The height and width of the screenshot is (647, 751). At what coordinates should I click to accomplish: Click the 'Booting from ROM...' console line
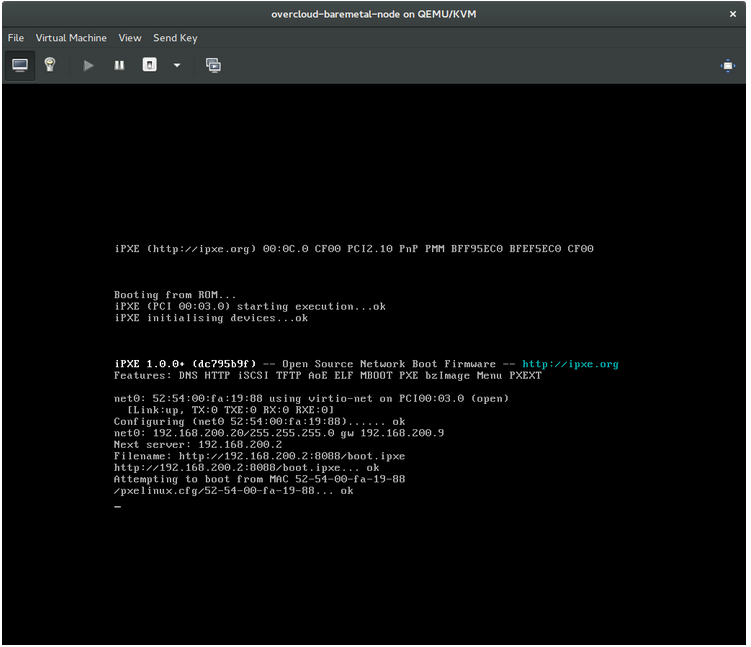(176, 295)
